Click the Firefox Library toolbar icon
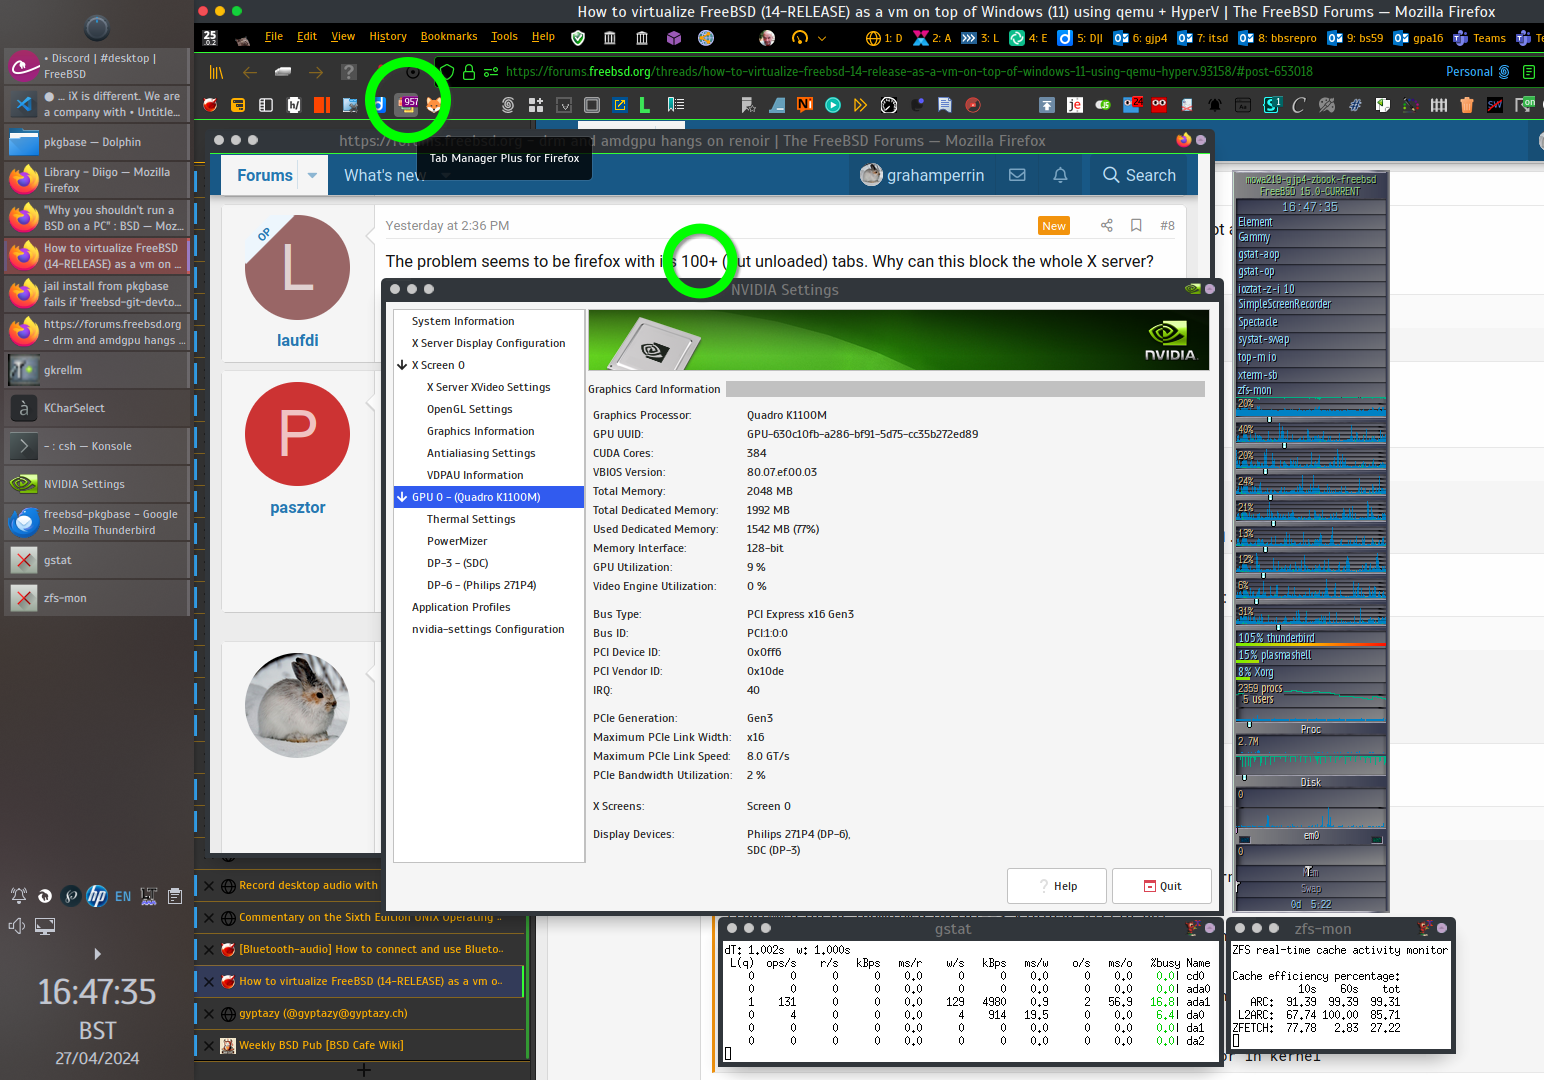The height and width of the screenshot is (1080, 1544). pos(216,72)
